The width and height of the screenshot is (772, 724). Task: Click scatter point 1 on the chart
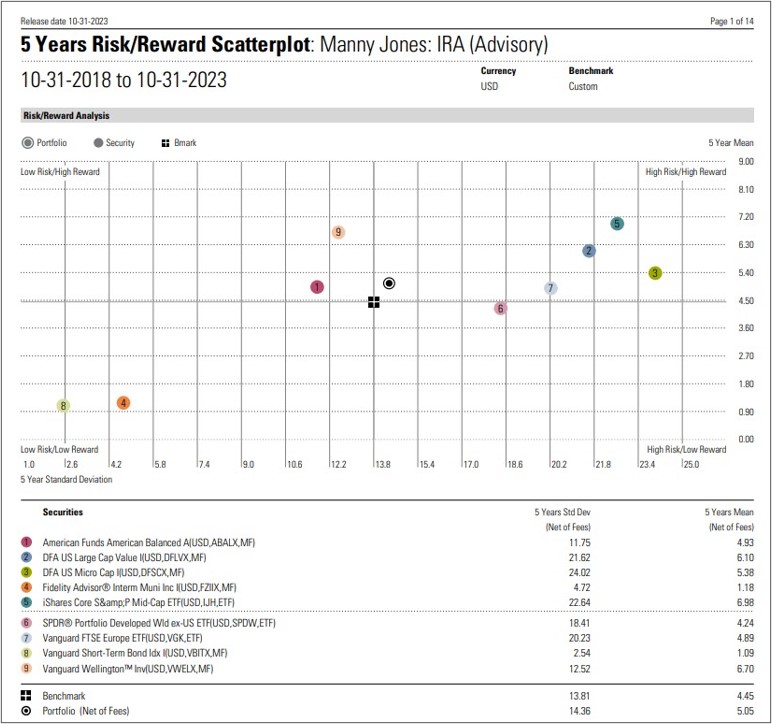pos(317,287)
